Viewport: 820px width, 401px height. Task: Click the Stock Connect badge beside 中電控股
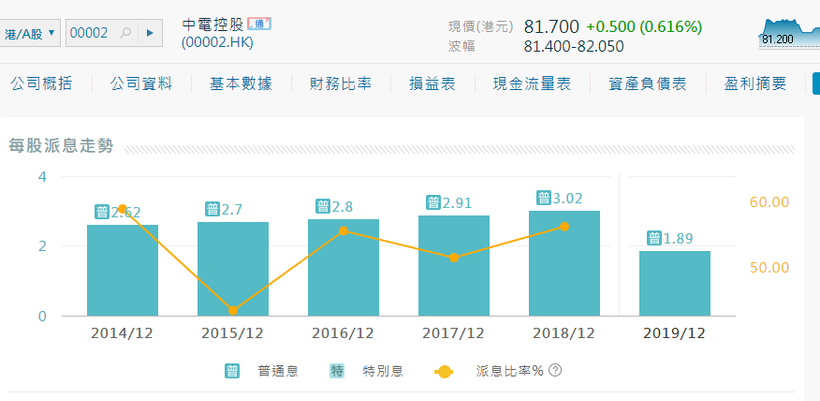pos(259,24)
